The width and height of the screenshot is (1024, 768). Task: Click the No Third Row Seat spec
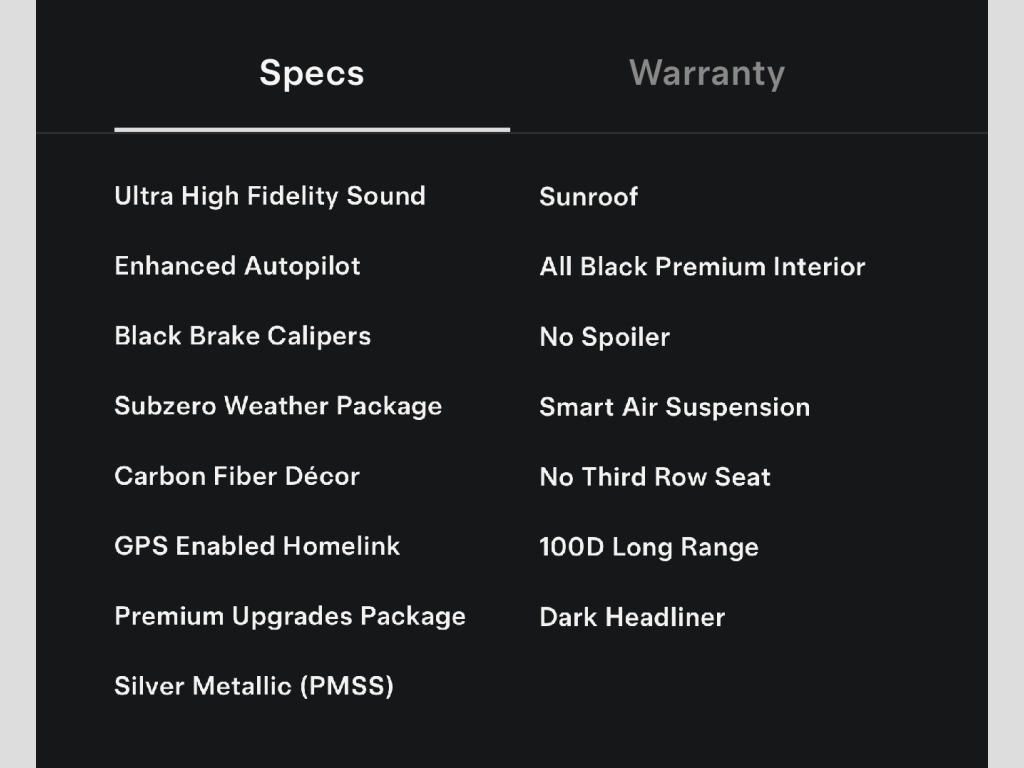point(655,477)
